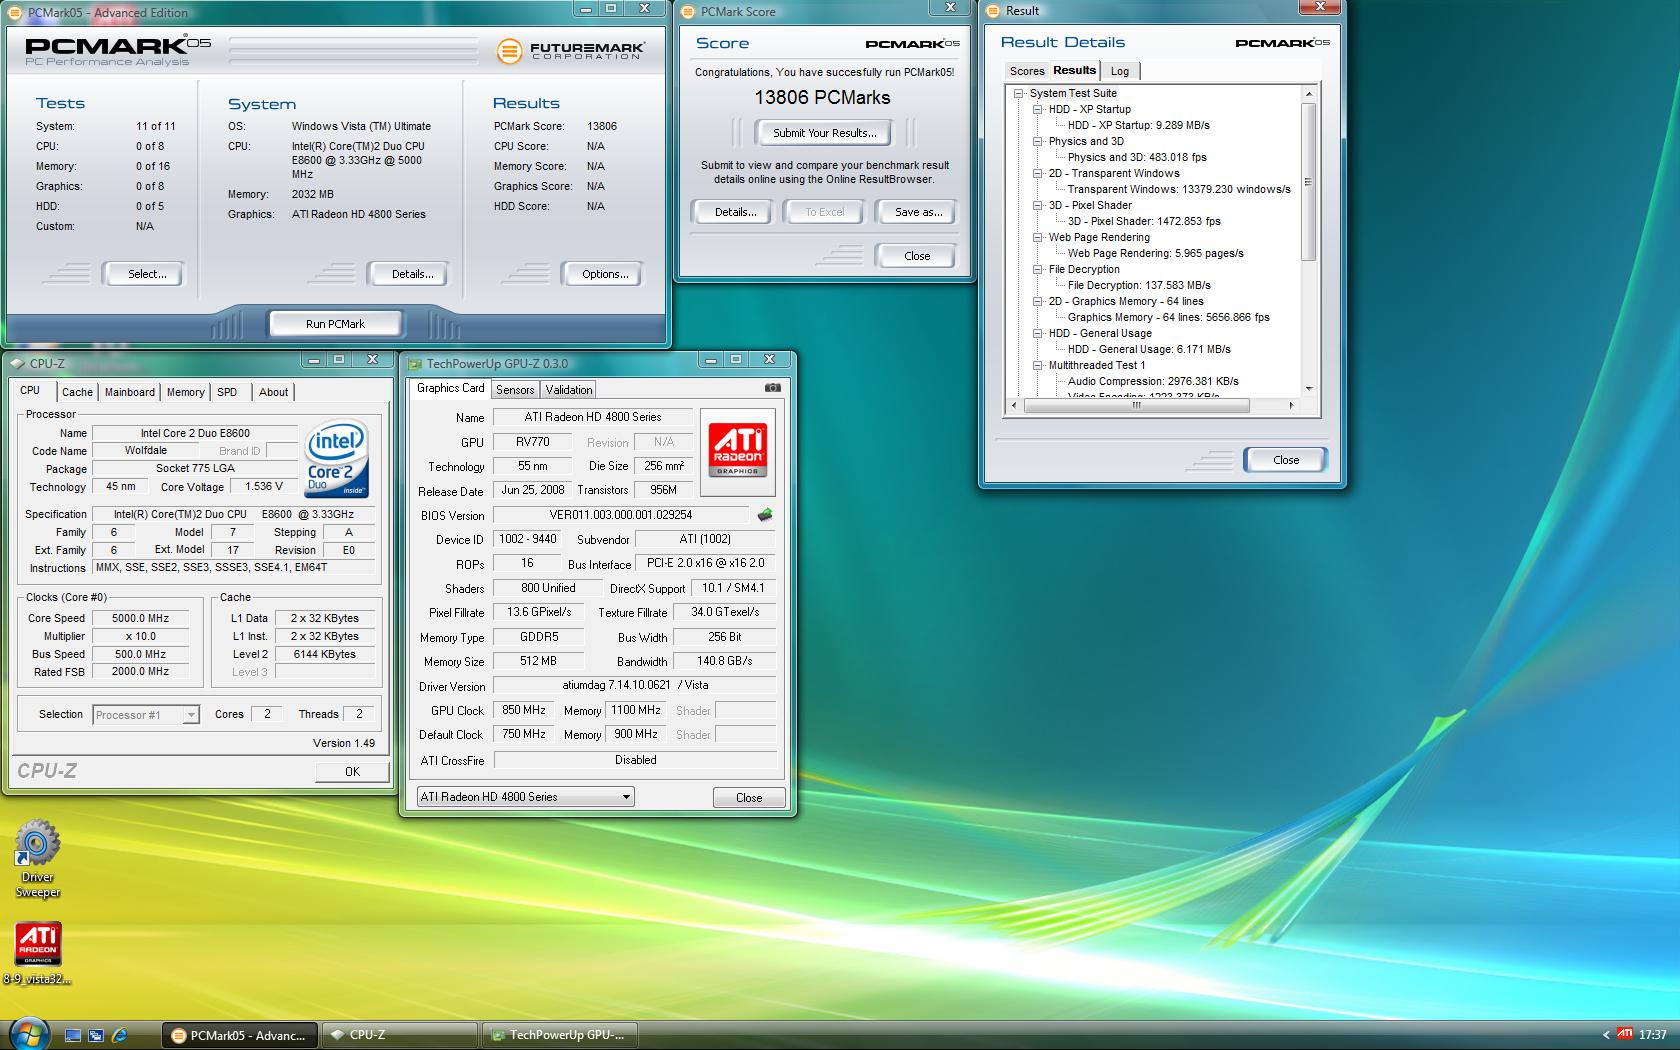Click the GPU-Z screenshot camera icon
This screenshot has width=1680, height=1050.
pyautogui.click(x=772, y=388)
